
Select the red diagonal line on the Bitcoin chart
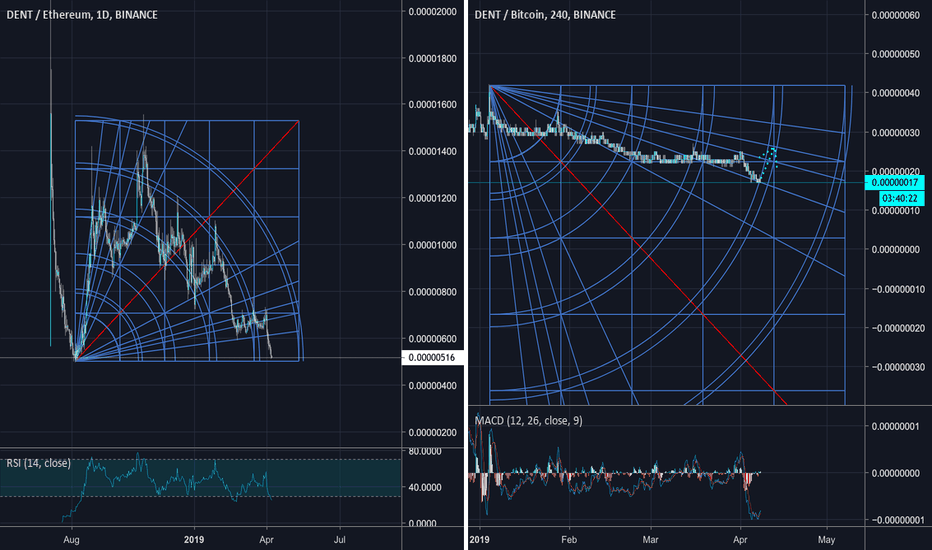pyautogui.click(x=638, y=245)
